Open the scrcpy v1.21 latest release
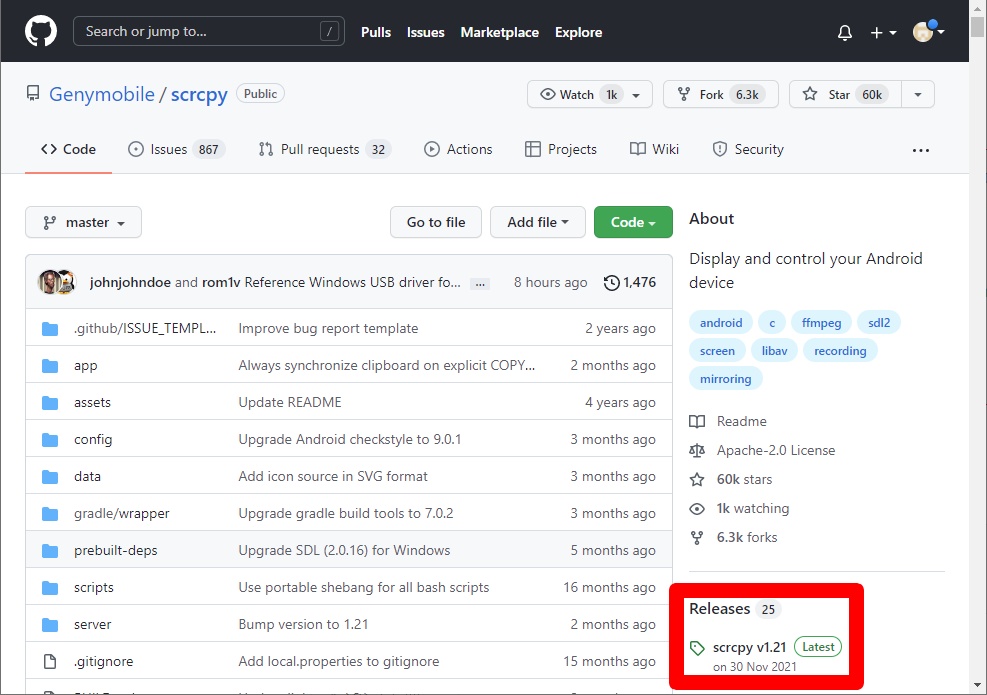Viewport: 987px width, 695px height. [x=749, y=647]
